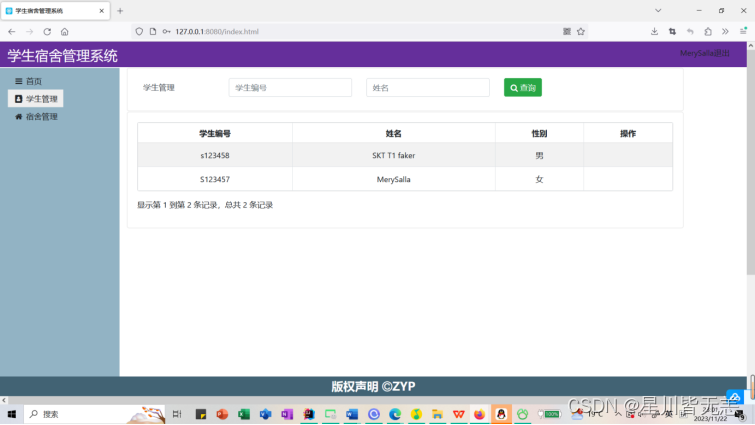Click the 学生宿舍管理系统 header title
Viewport: 755px width, 425px height.
62,55
